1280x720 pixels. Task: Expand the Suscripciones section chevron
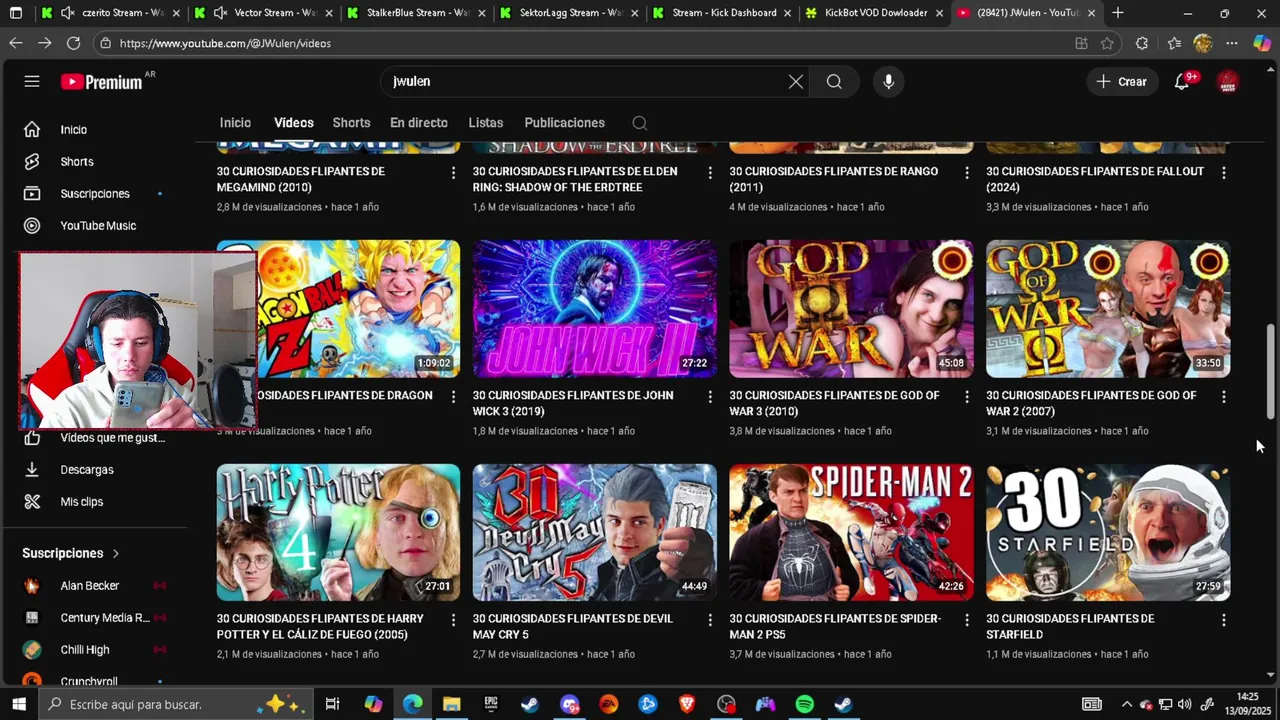[116, 553]
